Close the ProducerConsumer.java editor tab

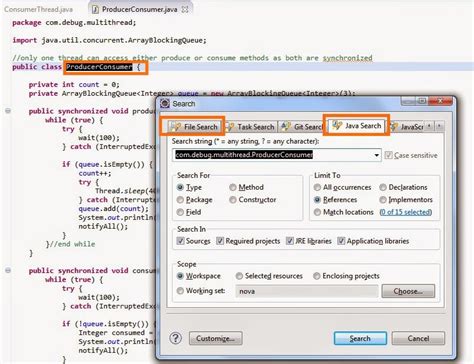[x=185, y=9]
